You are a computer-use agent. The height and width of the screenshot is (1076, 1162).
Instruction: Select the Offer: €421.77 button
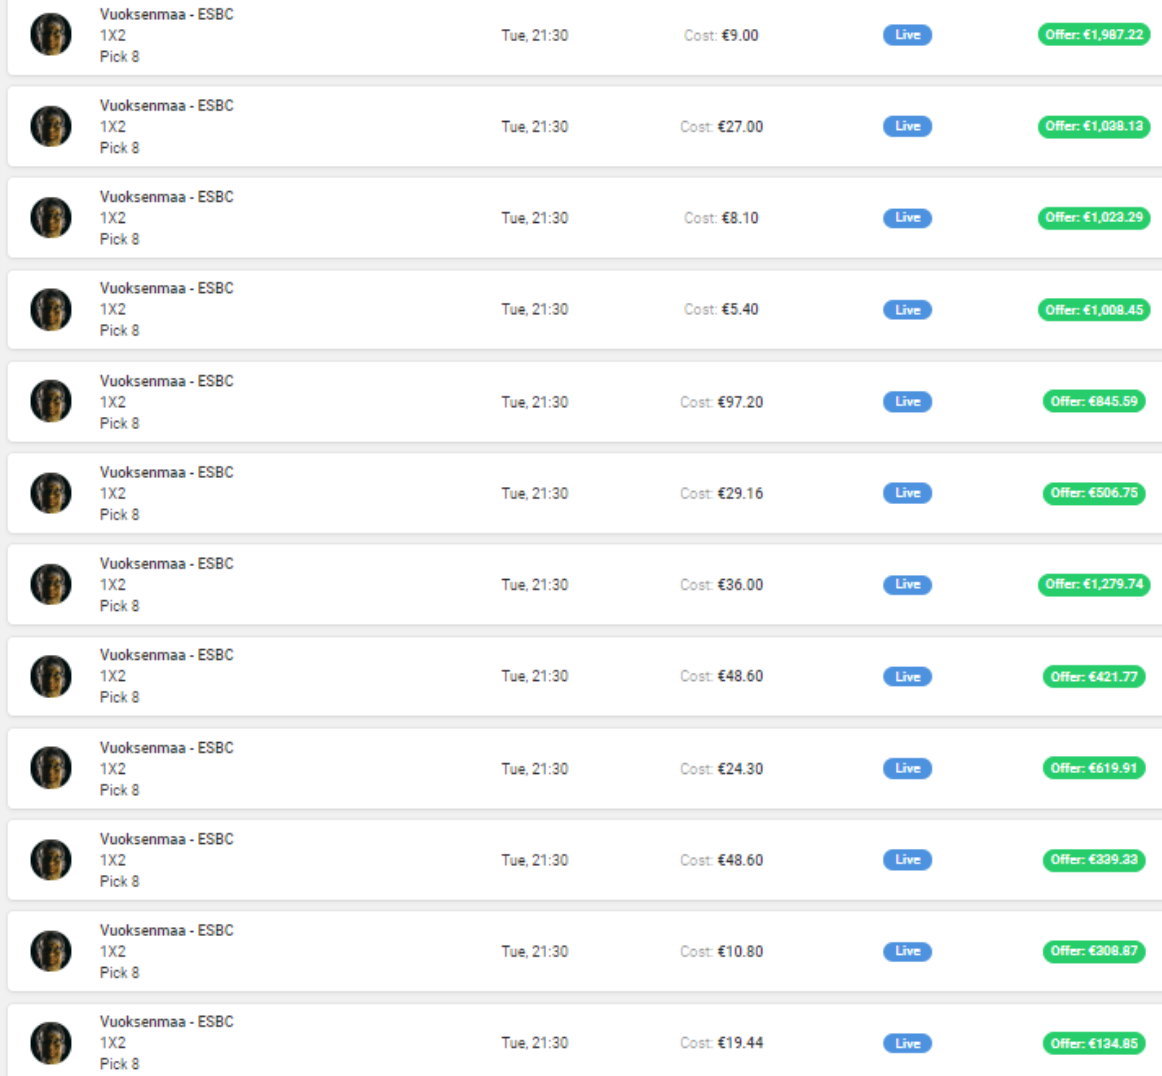coord(1094,676)
